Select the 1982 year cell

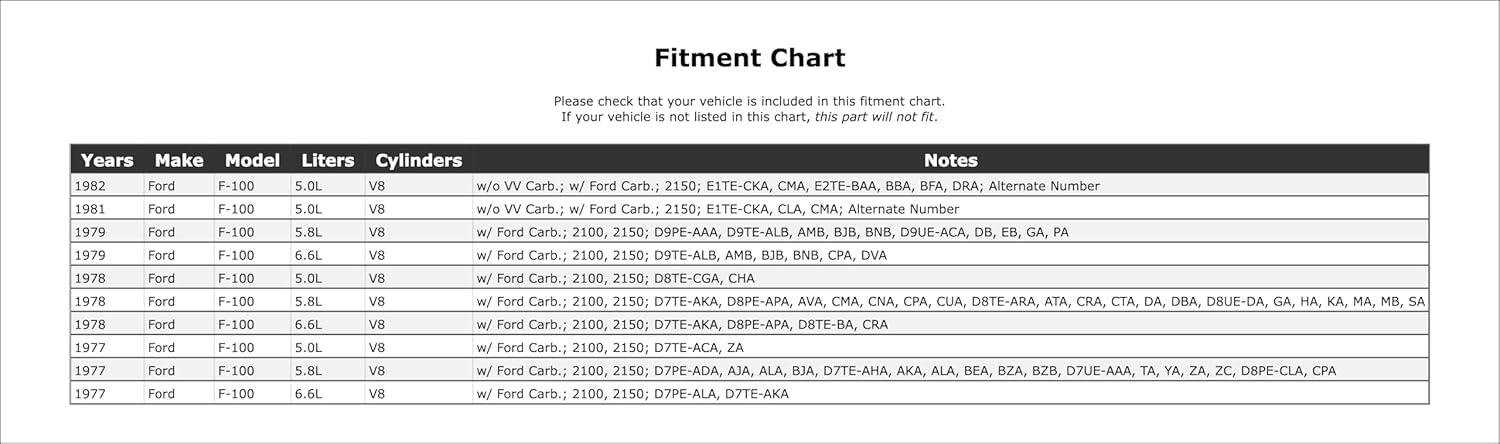[x=90, y=186]
